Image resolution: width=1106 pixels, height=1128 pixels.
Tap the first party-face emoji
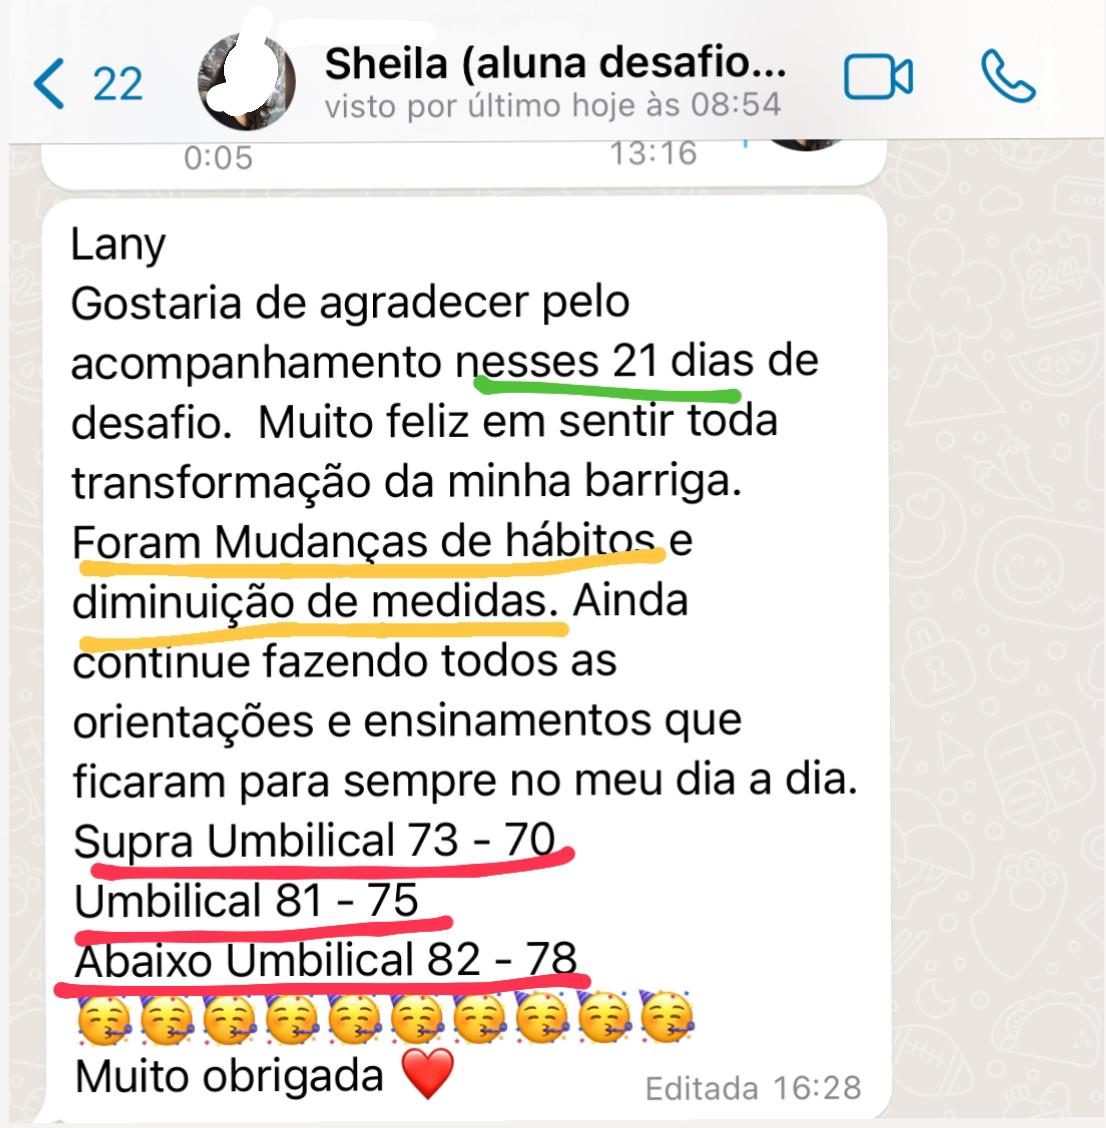104,1019
